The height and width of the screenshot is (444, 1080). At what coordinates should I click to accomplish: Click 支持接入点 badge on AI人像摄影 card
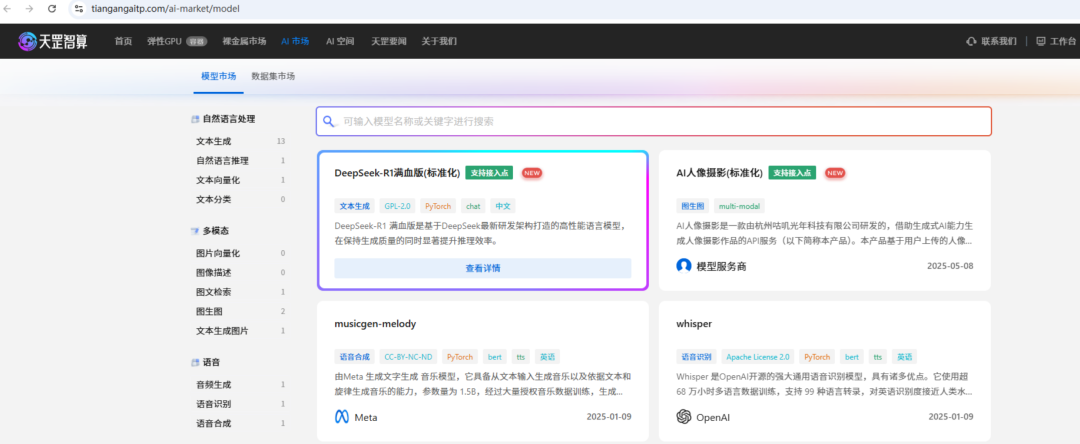click(x=792, y=173)
